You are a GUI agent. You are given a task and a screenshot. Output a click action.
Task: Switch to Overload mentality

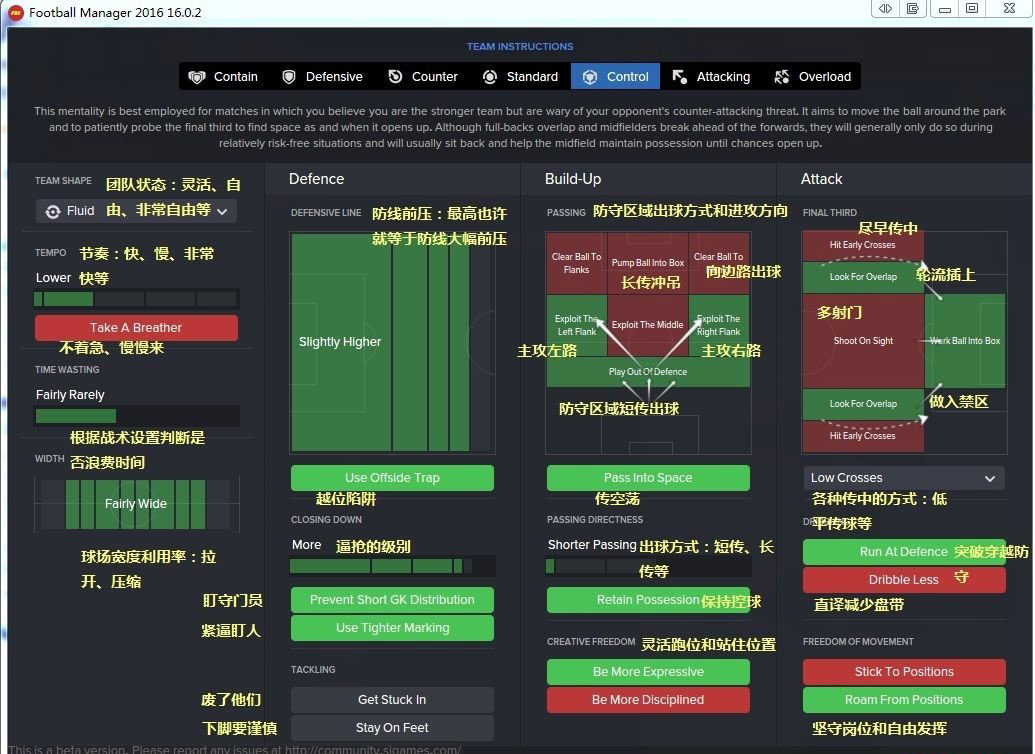(812, 77)
